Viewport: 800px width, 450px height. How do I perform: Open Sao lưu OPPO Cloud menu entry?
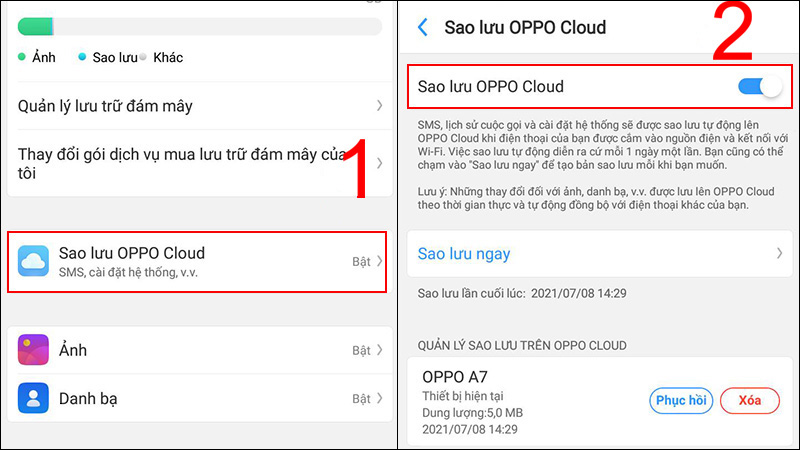point(197,262)
